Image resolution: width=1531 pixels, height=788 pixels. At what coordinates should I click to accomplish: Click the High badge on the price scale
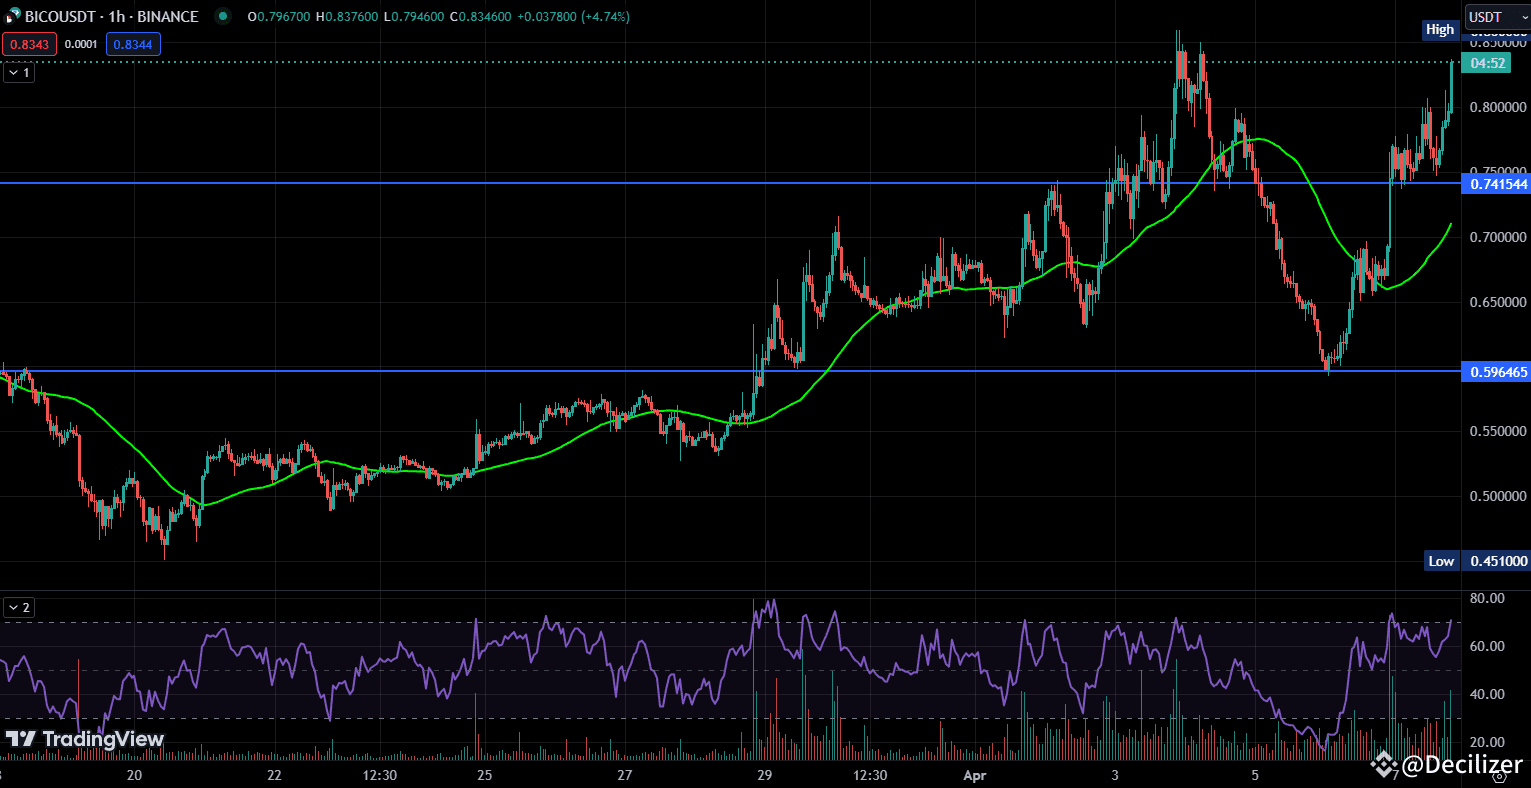1440,30
